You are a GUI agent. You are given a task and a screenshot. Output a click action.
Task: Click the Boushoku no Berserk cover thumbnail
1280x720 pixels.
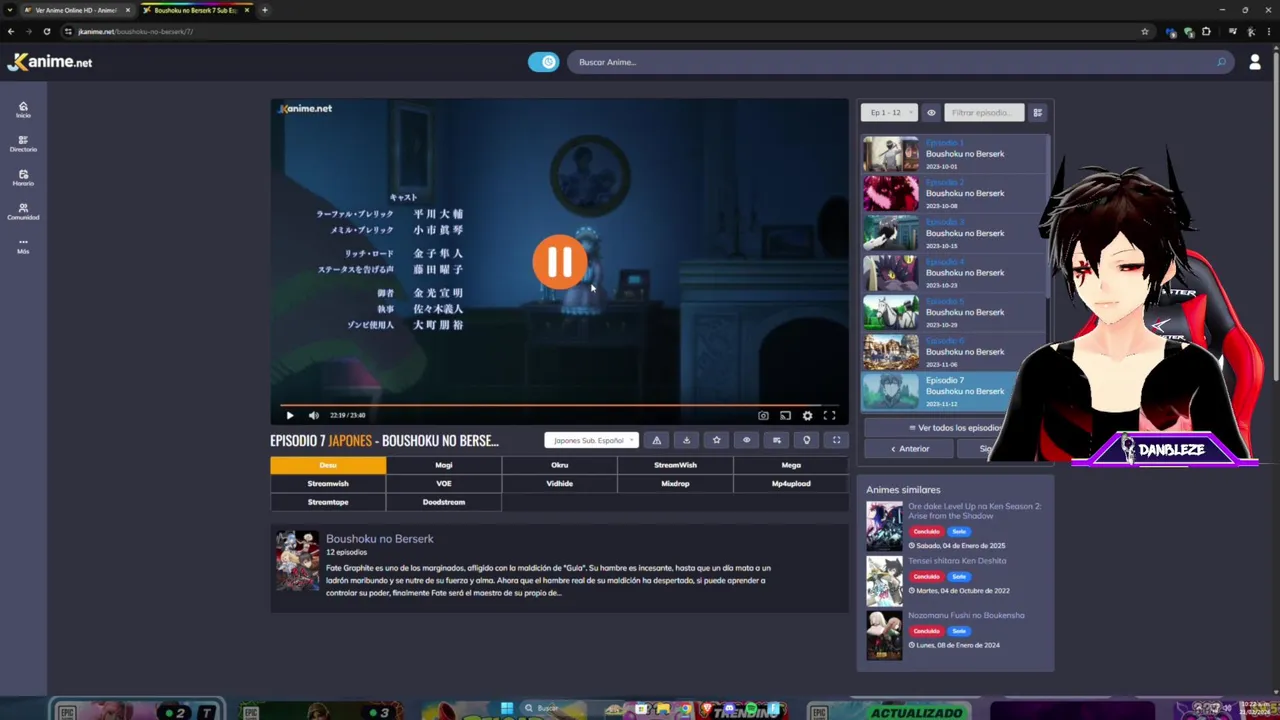(x=297, y=561)
